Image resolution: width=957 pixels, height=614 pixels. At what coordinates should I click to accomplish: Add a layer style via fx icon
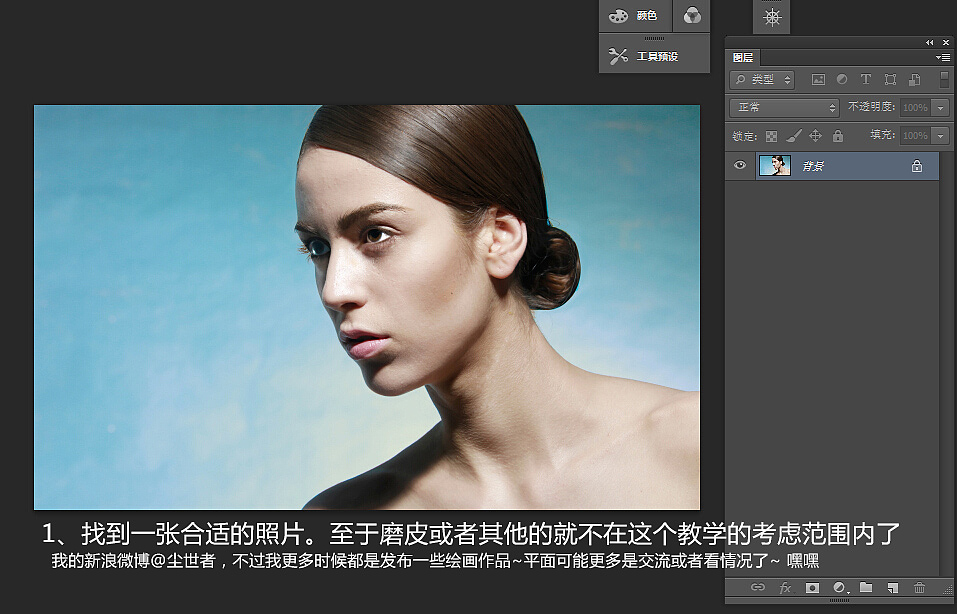(x=785, y=587)
